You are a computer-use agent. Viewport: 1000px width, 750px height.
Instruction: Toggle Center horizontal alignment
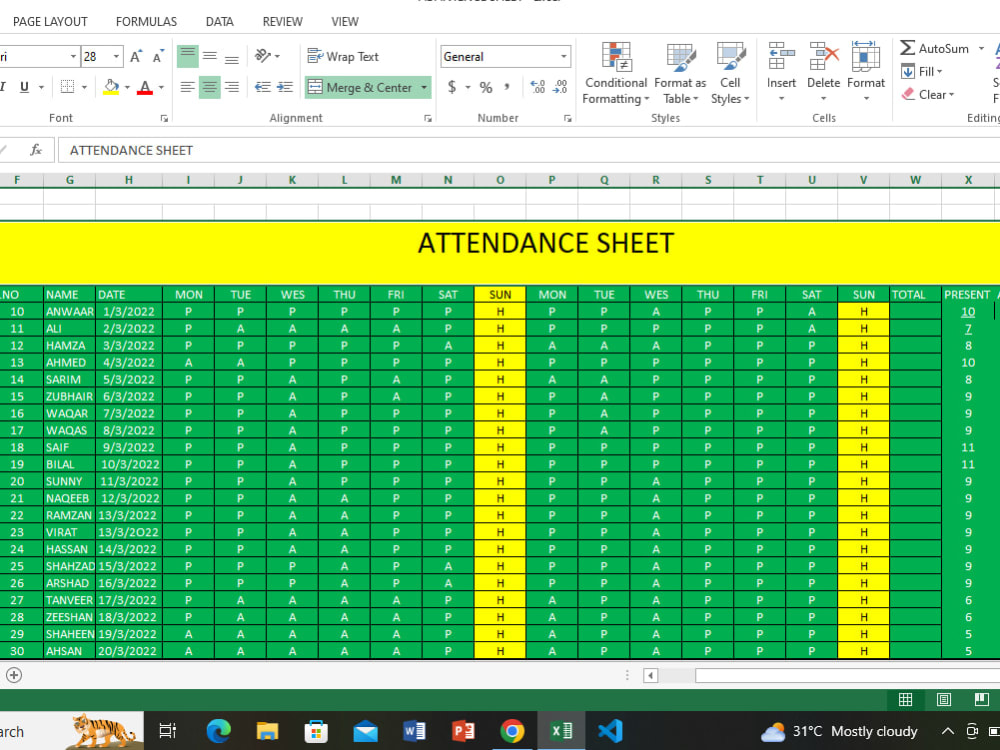tap(210, 87)
